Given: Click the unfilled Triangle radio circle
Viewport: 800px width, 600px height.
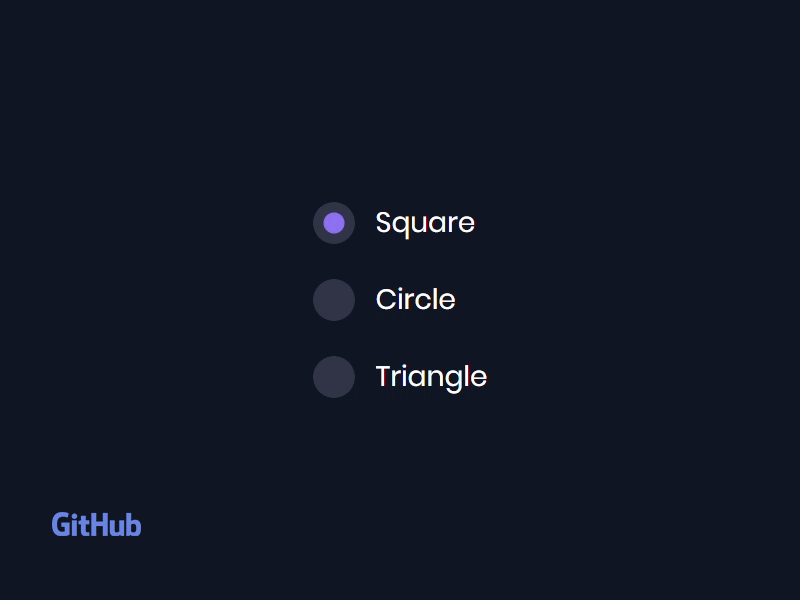Looking at the screenshot, I should (x=334, y=377).
